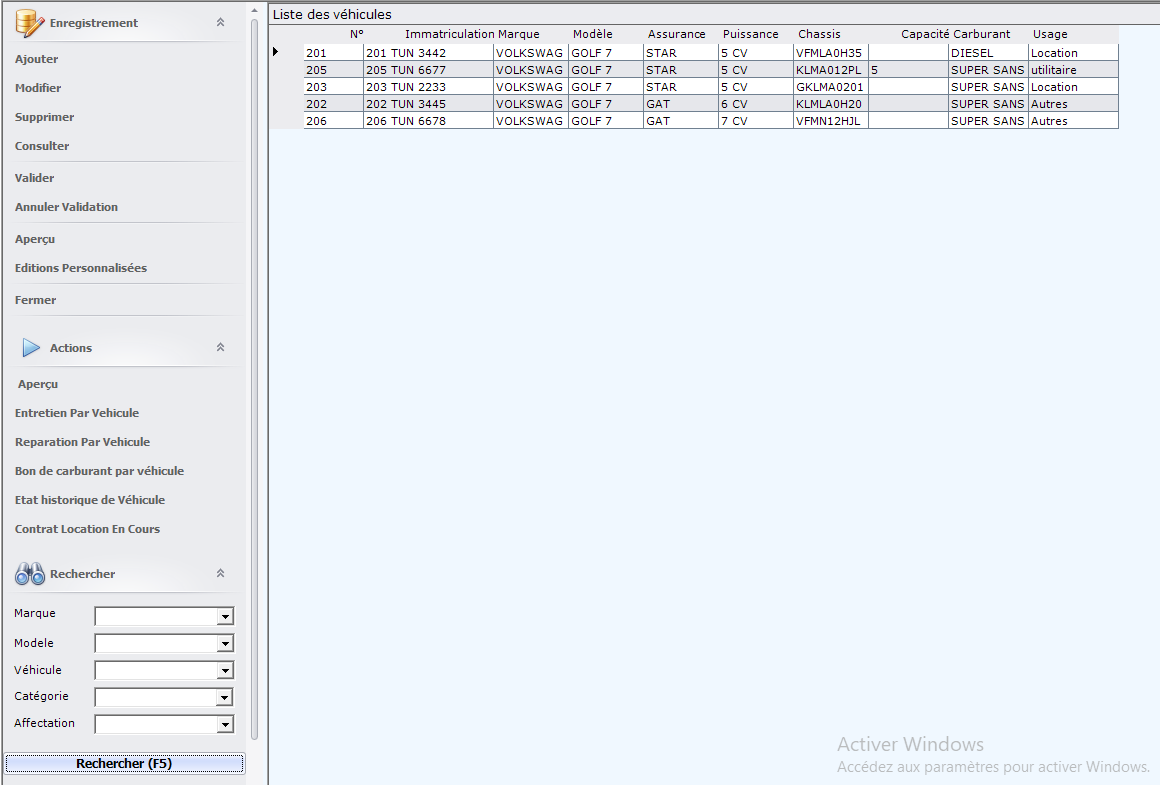Click the capacité value 5 in row 205
Image resolution: width=1160 pixels, height=785 pixels.
(908, 70)
